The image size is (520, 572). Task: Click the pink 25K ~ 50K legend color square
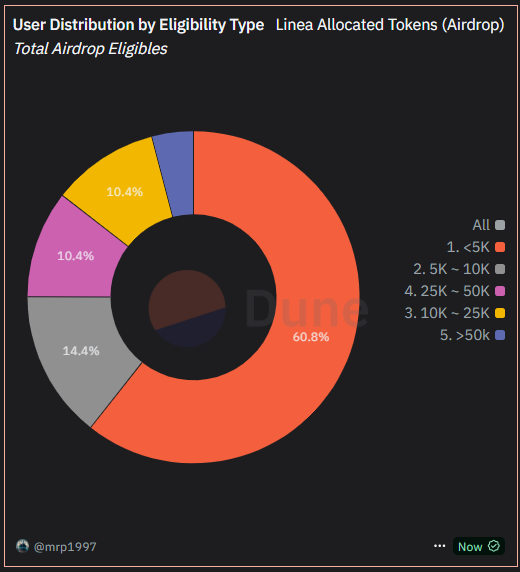[x=500, y=291]
